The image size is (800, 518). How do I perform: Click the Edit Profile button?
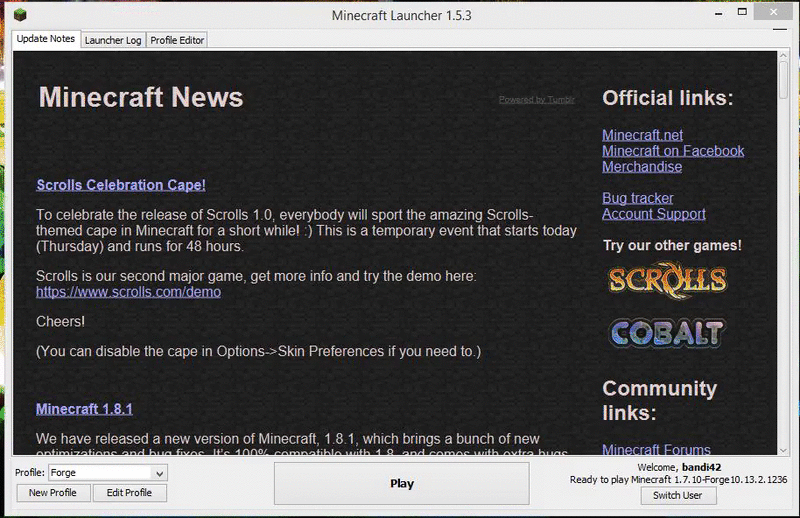(130, 492)
